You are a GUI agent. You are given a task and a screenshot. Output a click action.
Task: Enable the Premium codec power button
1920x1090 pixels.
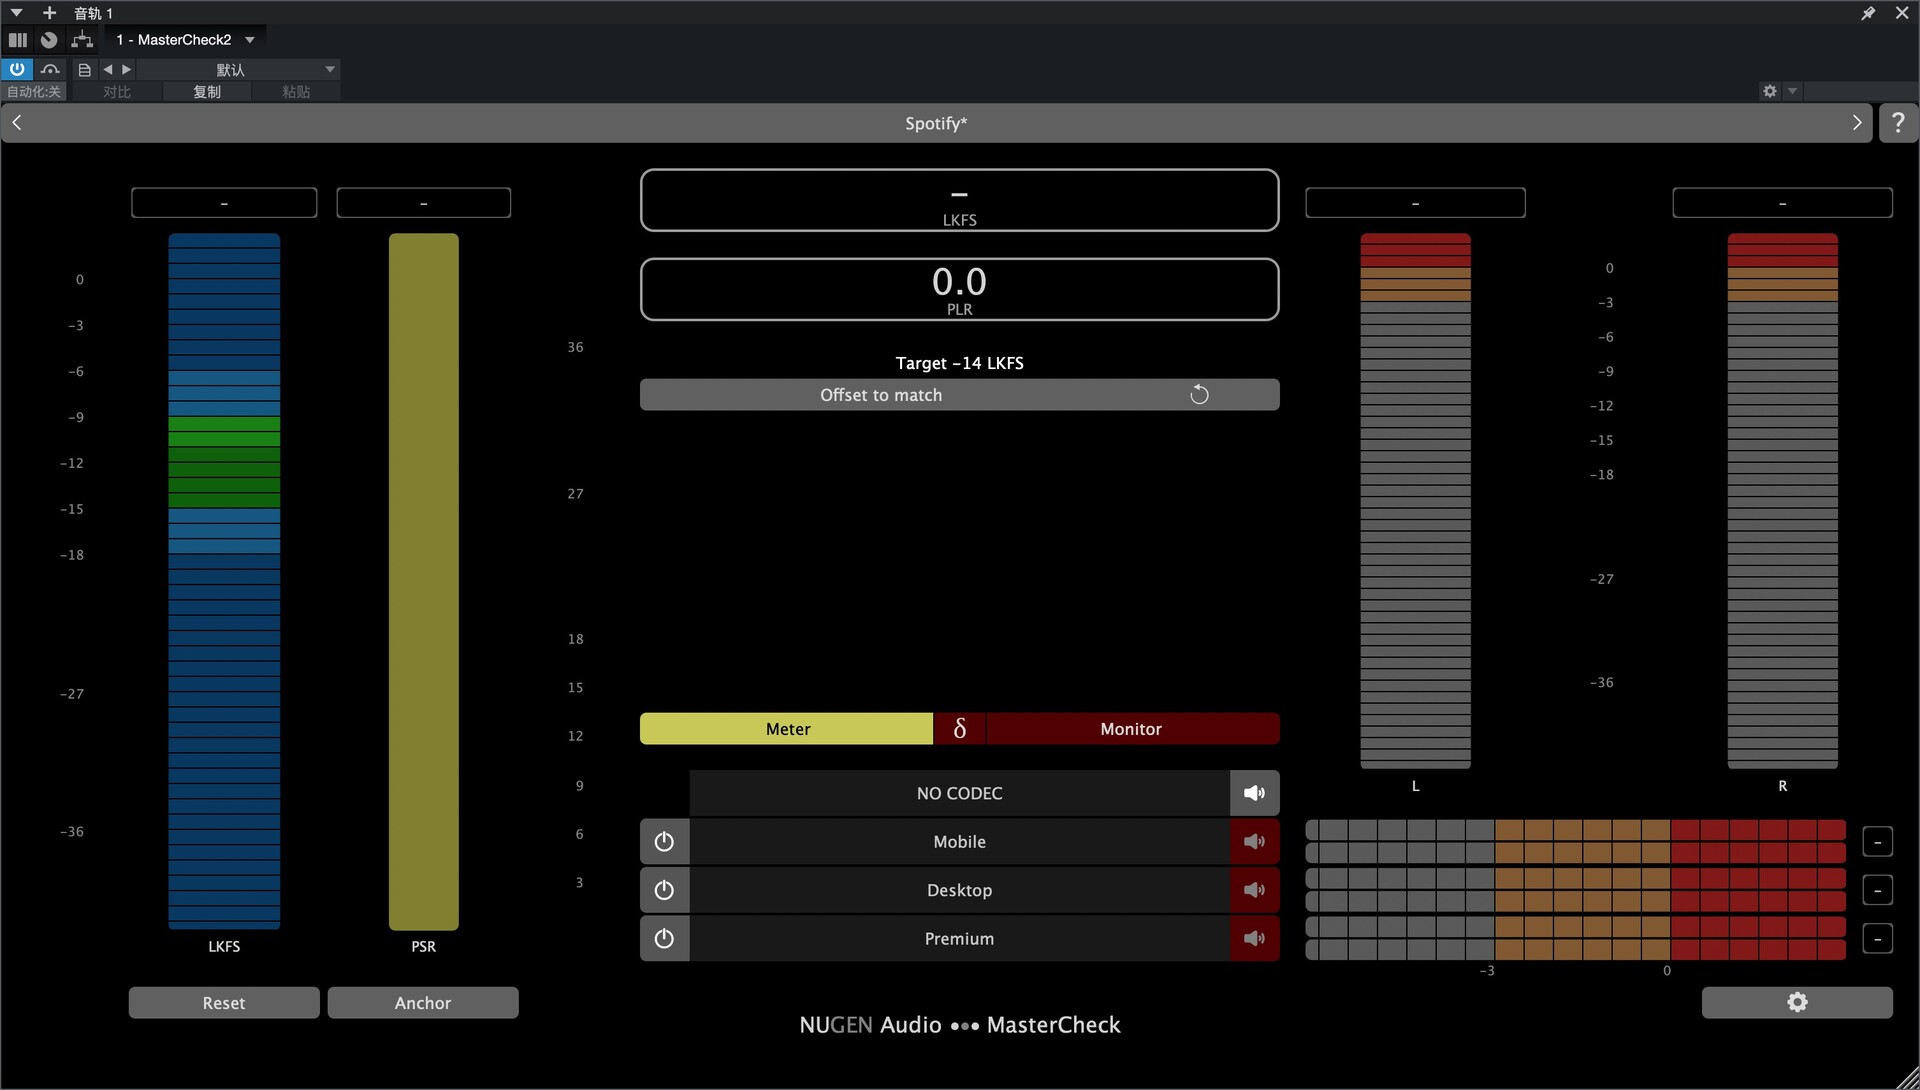pyautogui.click(x=664, y=939)
